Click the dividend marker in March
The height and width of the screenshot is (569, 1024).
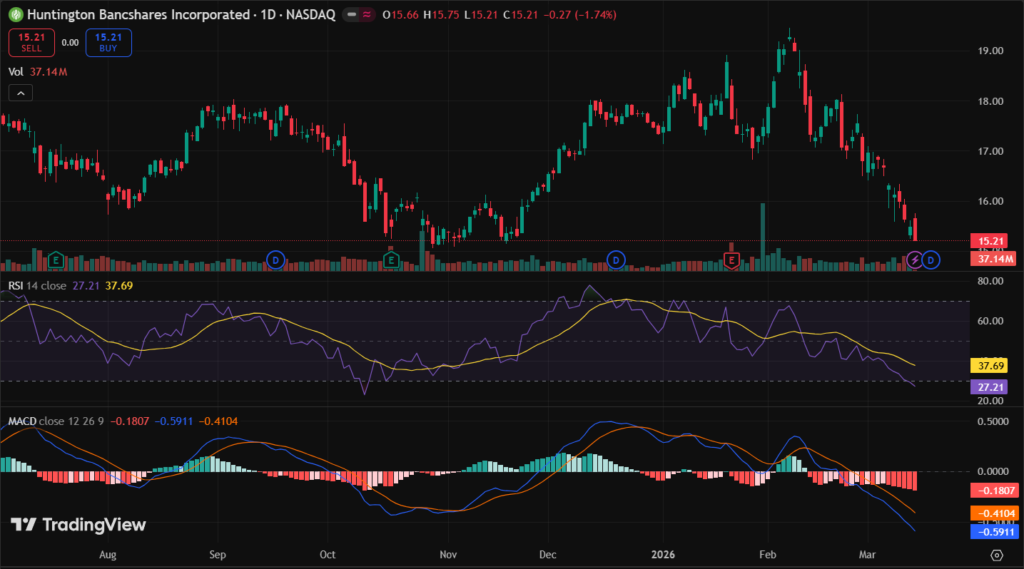click(x=930, y=260)
